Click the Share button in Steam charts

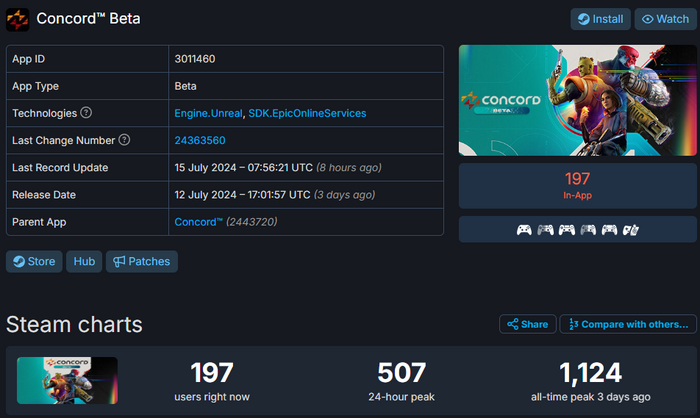pyautogui.click(x=527, y=324)
